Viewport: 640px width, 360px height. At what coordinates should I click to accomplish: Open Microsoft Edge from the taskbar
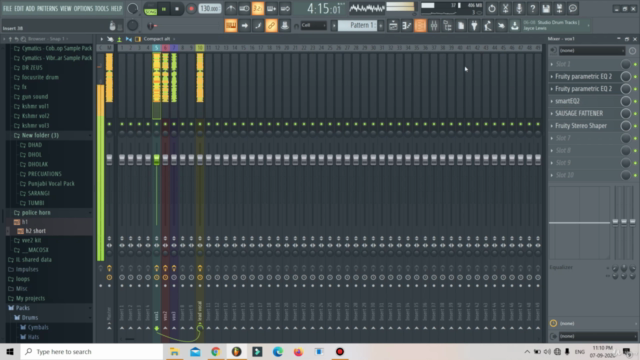[x=278, y=351]
